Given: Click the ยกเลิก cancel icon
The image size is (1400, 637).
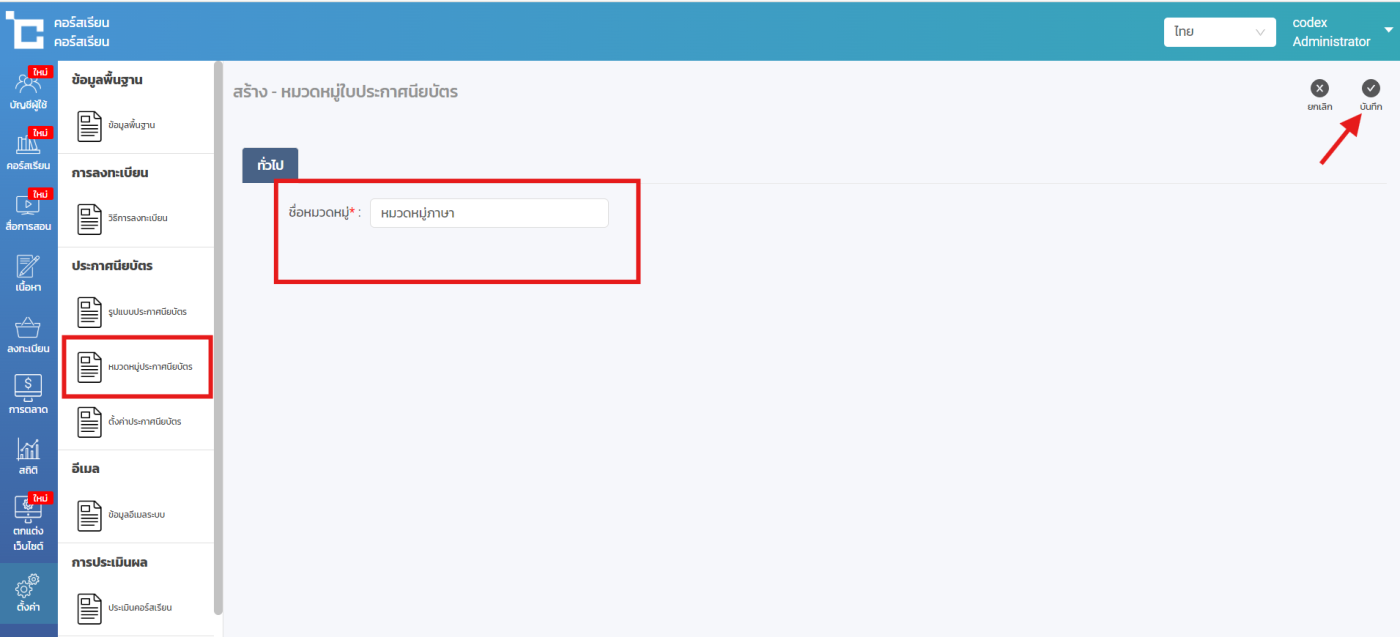Looking at the screenshot, I should click(1319, 89).
